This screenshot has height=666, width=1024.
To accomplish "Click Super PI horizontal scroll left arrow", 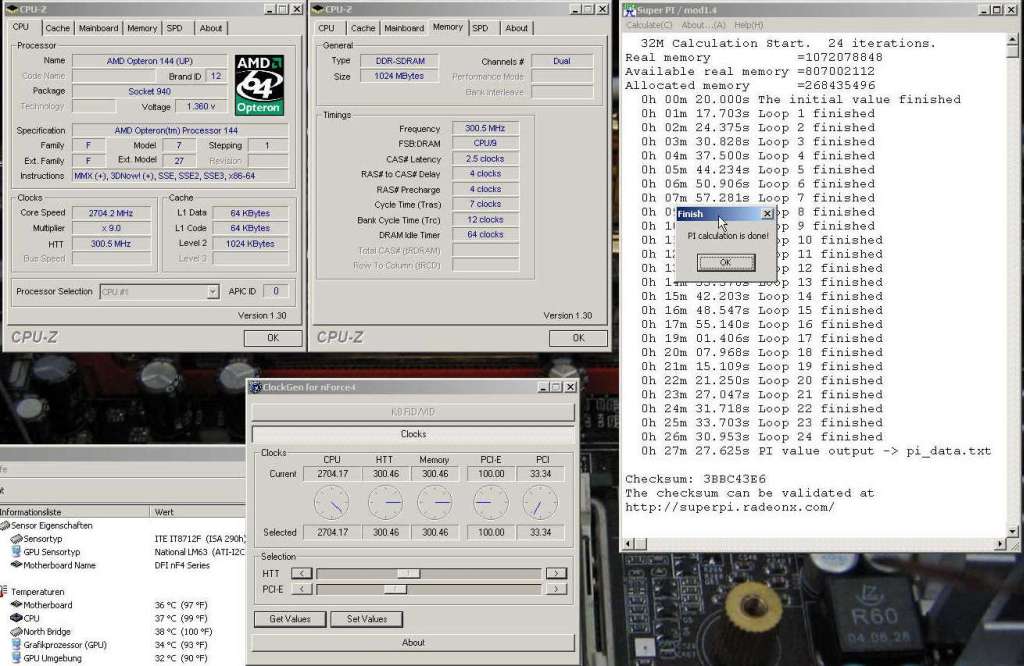I will tap(629, 543).
